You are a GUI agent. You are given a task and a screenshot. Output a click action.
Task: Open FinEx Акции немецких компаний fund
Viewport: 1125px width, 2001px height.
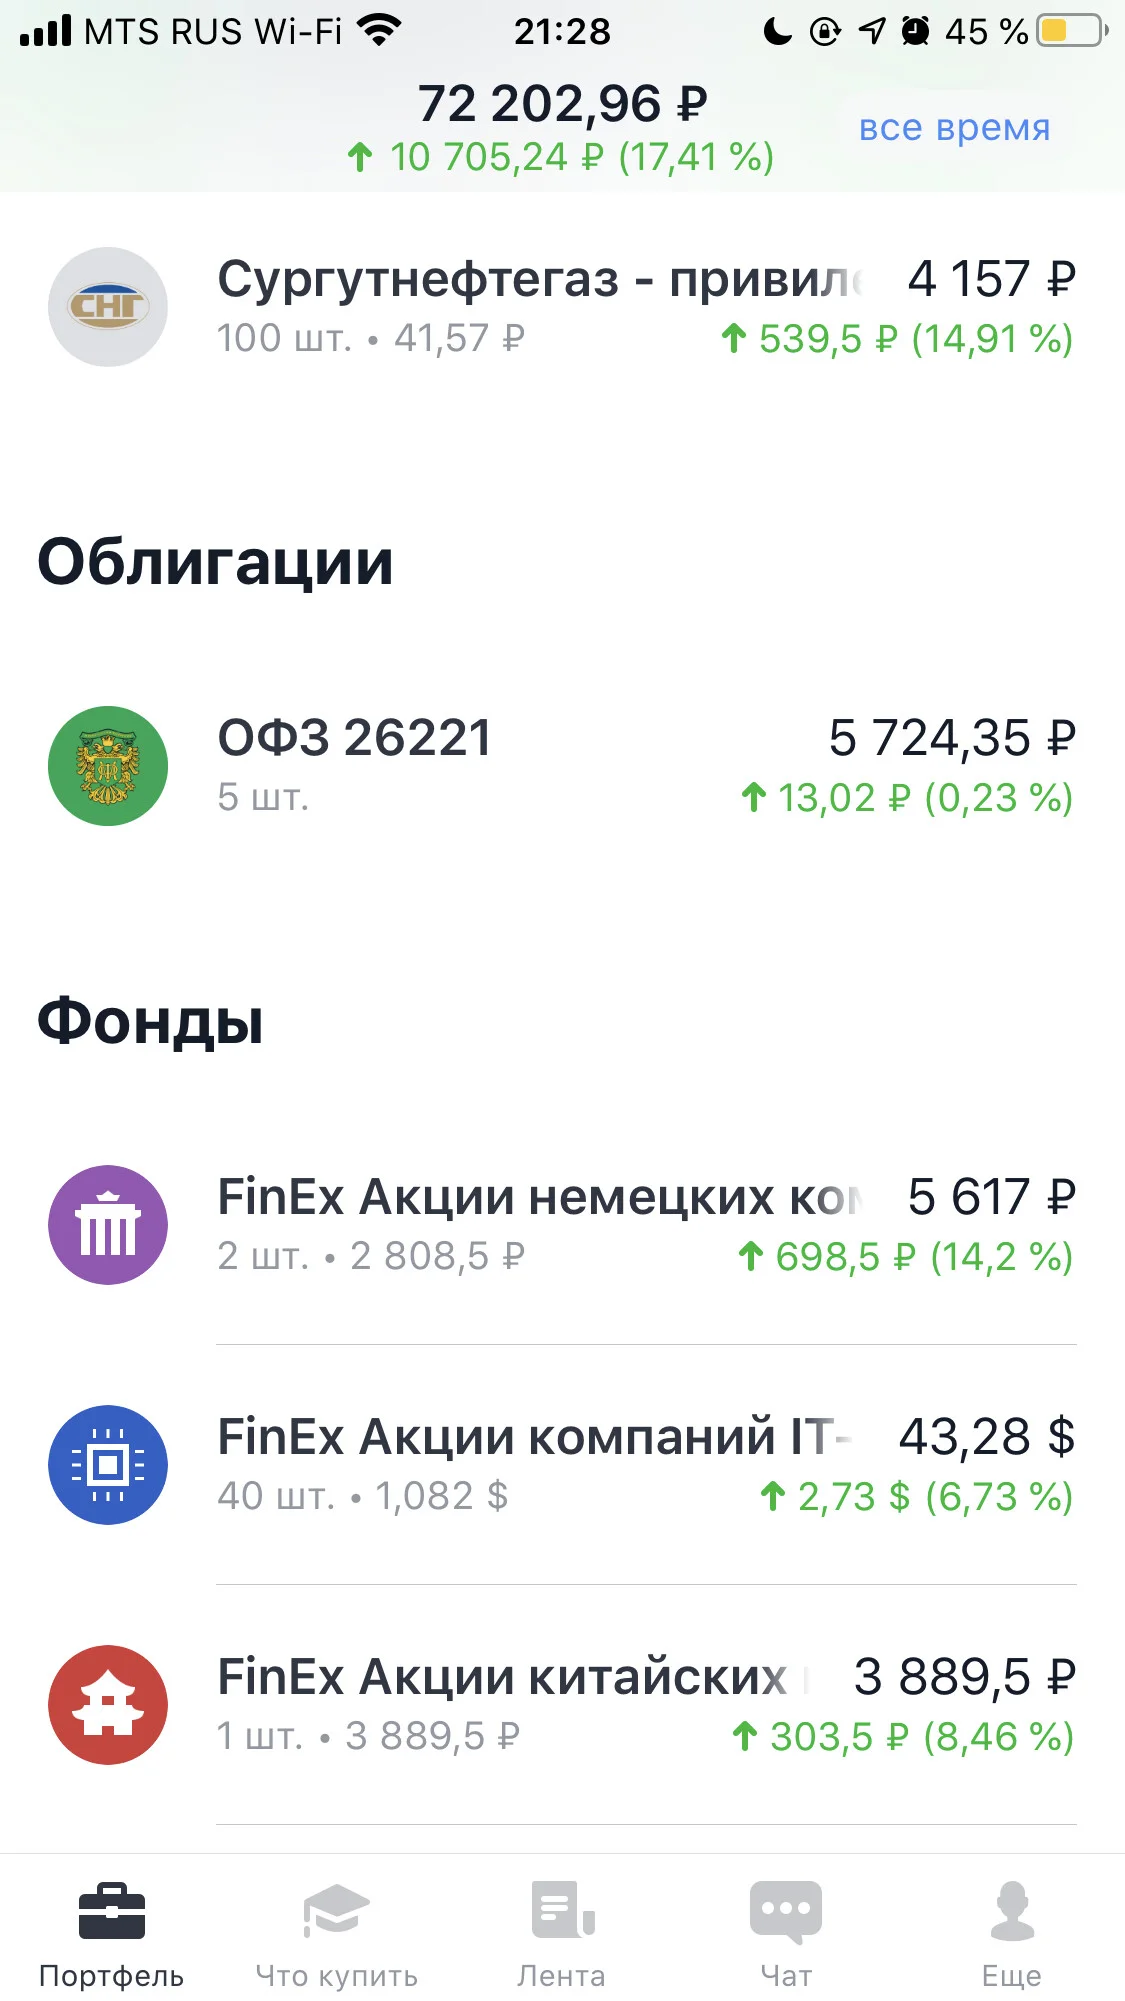tap(562, 1225)
